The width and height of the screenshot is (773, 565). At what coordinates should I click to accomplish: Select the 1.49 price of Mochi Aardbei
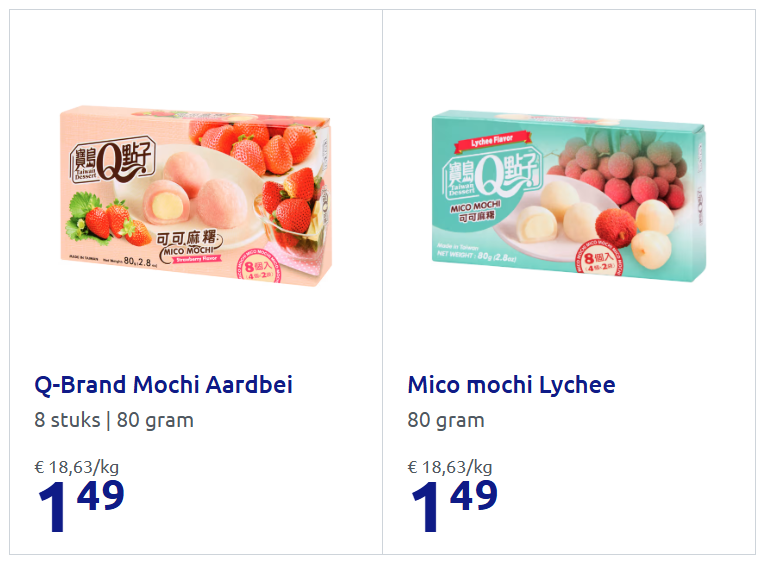80,505
